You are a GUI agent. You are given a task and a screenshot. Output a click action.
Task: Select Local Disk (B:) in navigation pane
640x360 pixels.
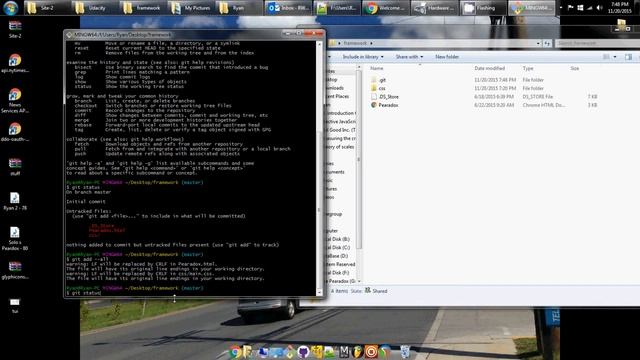[x=338, y=239]
